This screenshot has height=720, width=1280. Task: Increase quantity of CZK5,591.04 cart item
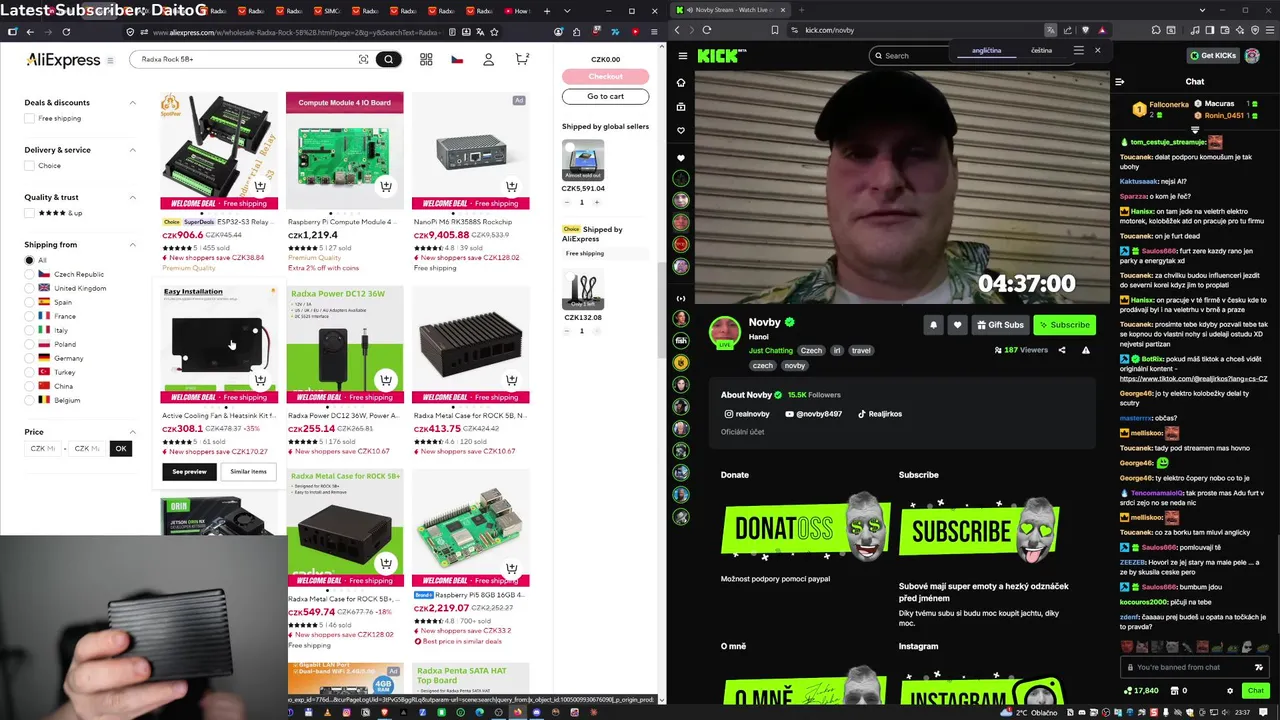pos(596,202)
